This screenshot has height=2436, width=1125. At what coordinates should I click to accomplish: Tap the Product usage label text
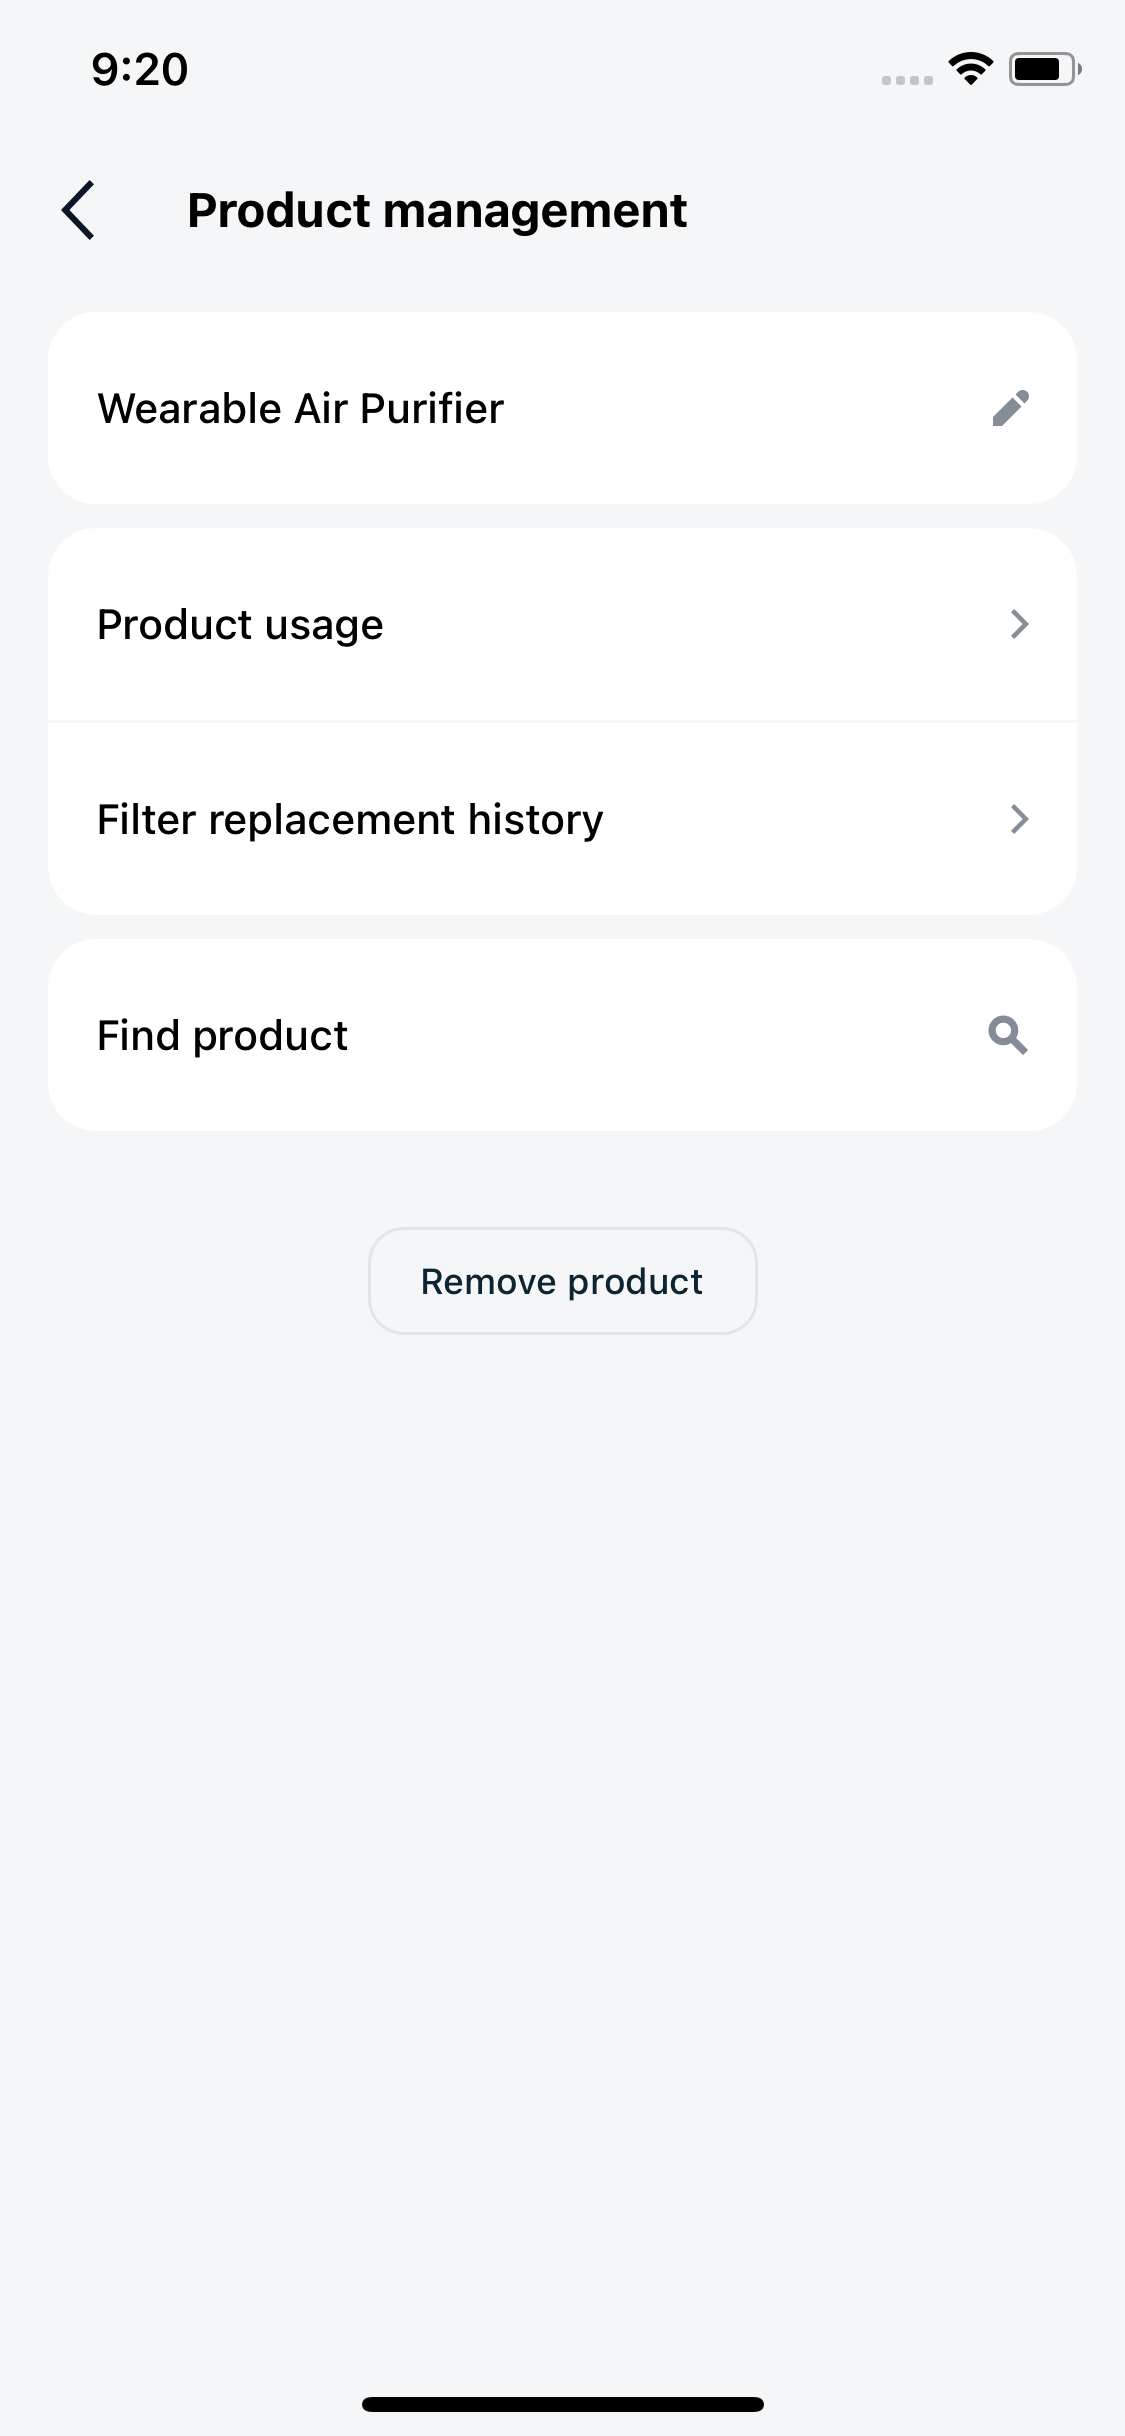point(240,625)
